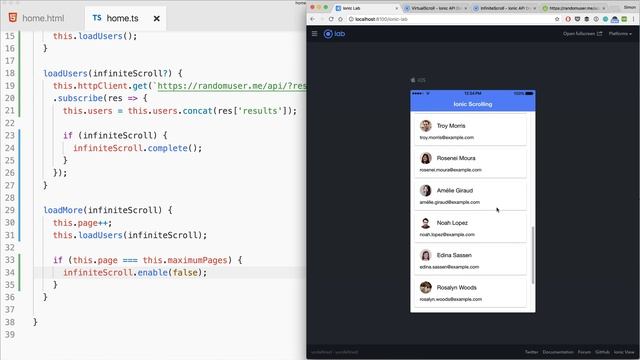This screenshot has width=640, height=360.
Task: Select the Amélie Giraud name text
Action: 455,191
